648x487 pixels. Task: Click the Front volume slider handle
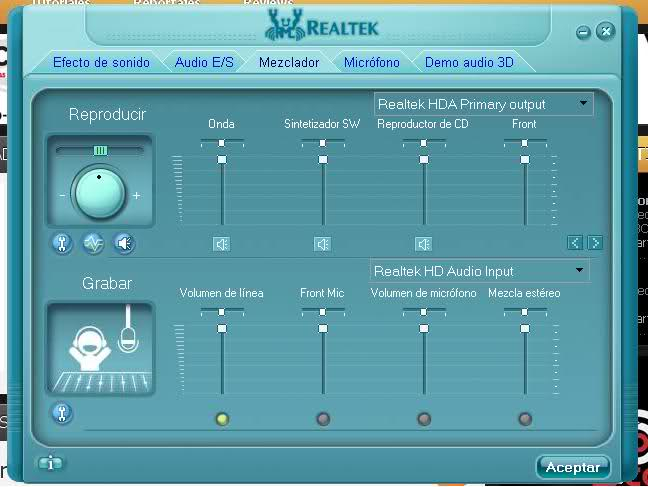coord(524,159)
